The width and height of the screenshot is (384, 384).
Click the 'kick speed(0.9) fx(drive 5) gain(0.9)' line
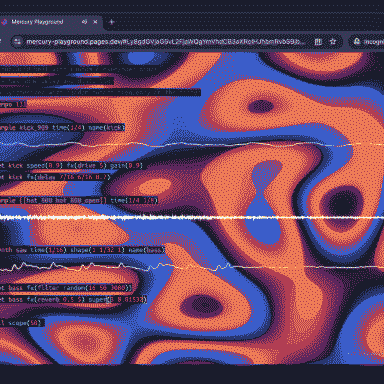71,165
